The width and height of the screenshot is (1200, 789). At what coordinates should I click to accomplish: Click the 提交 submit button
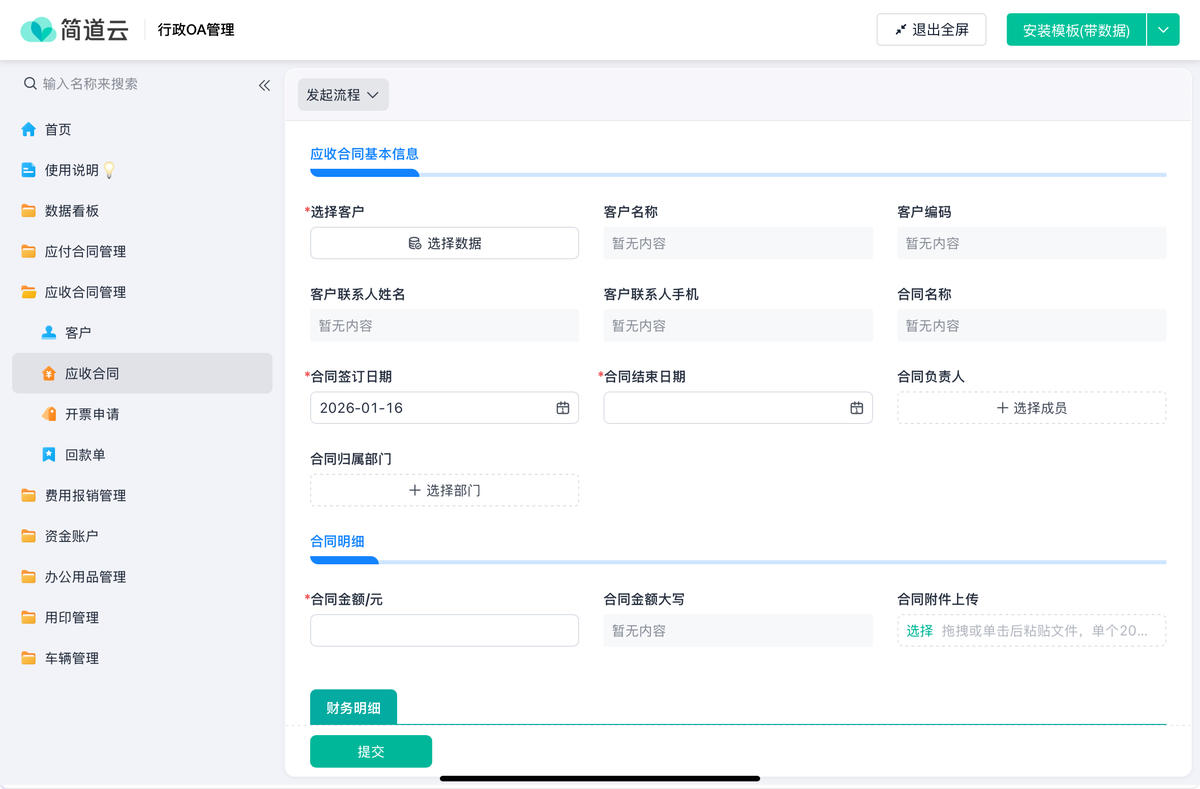click(x=370, y=751)
